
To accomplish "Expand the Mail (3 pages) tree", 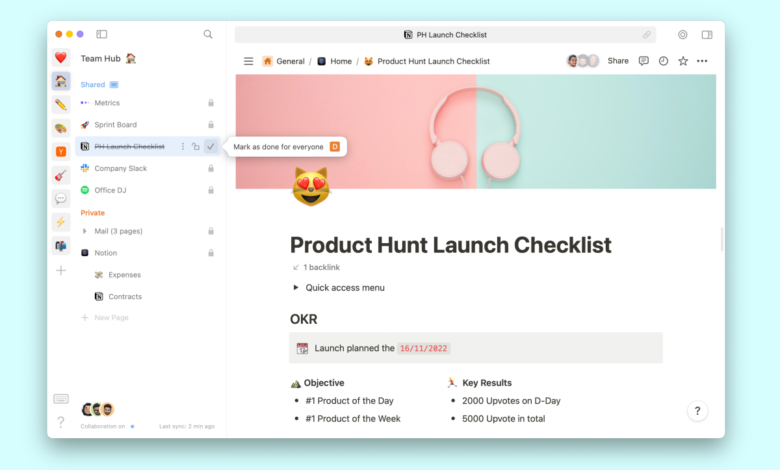I will point(85,231).
